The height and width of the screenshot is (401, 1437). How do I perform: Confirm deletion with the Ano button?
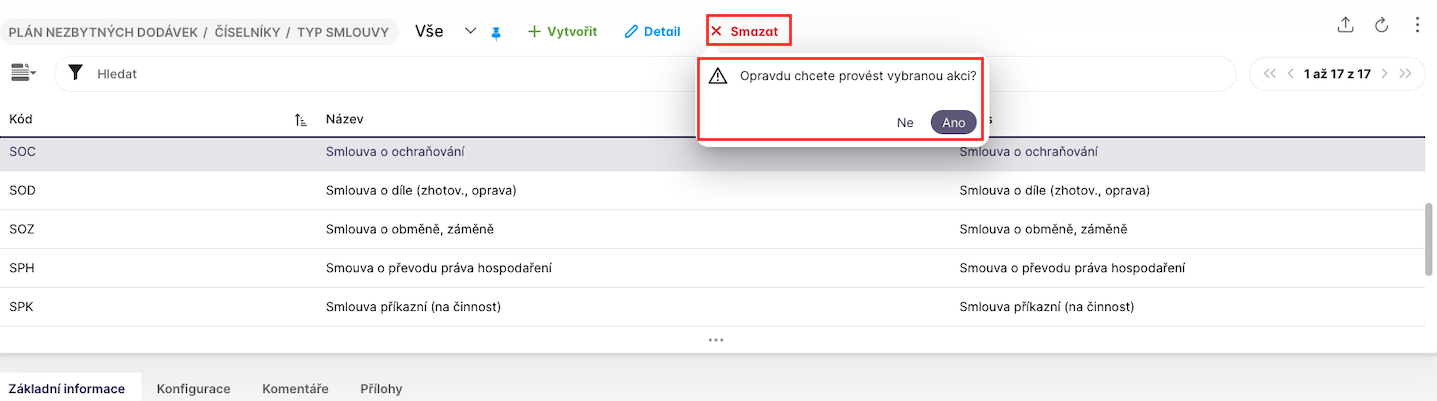(953, 122)
